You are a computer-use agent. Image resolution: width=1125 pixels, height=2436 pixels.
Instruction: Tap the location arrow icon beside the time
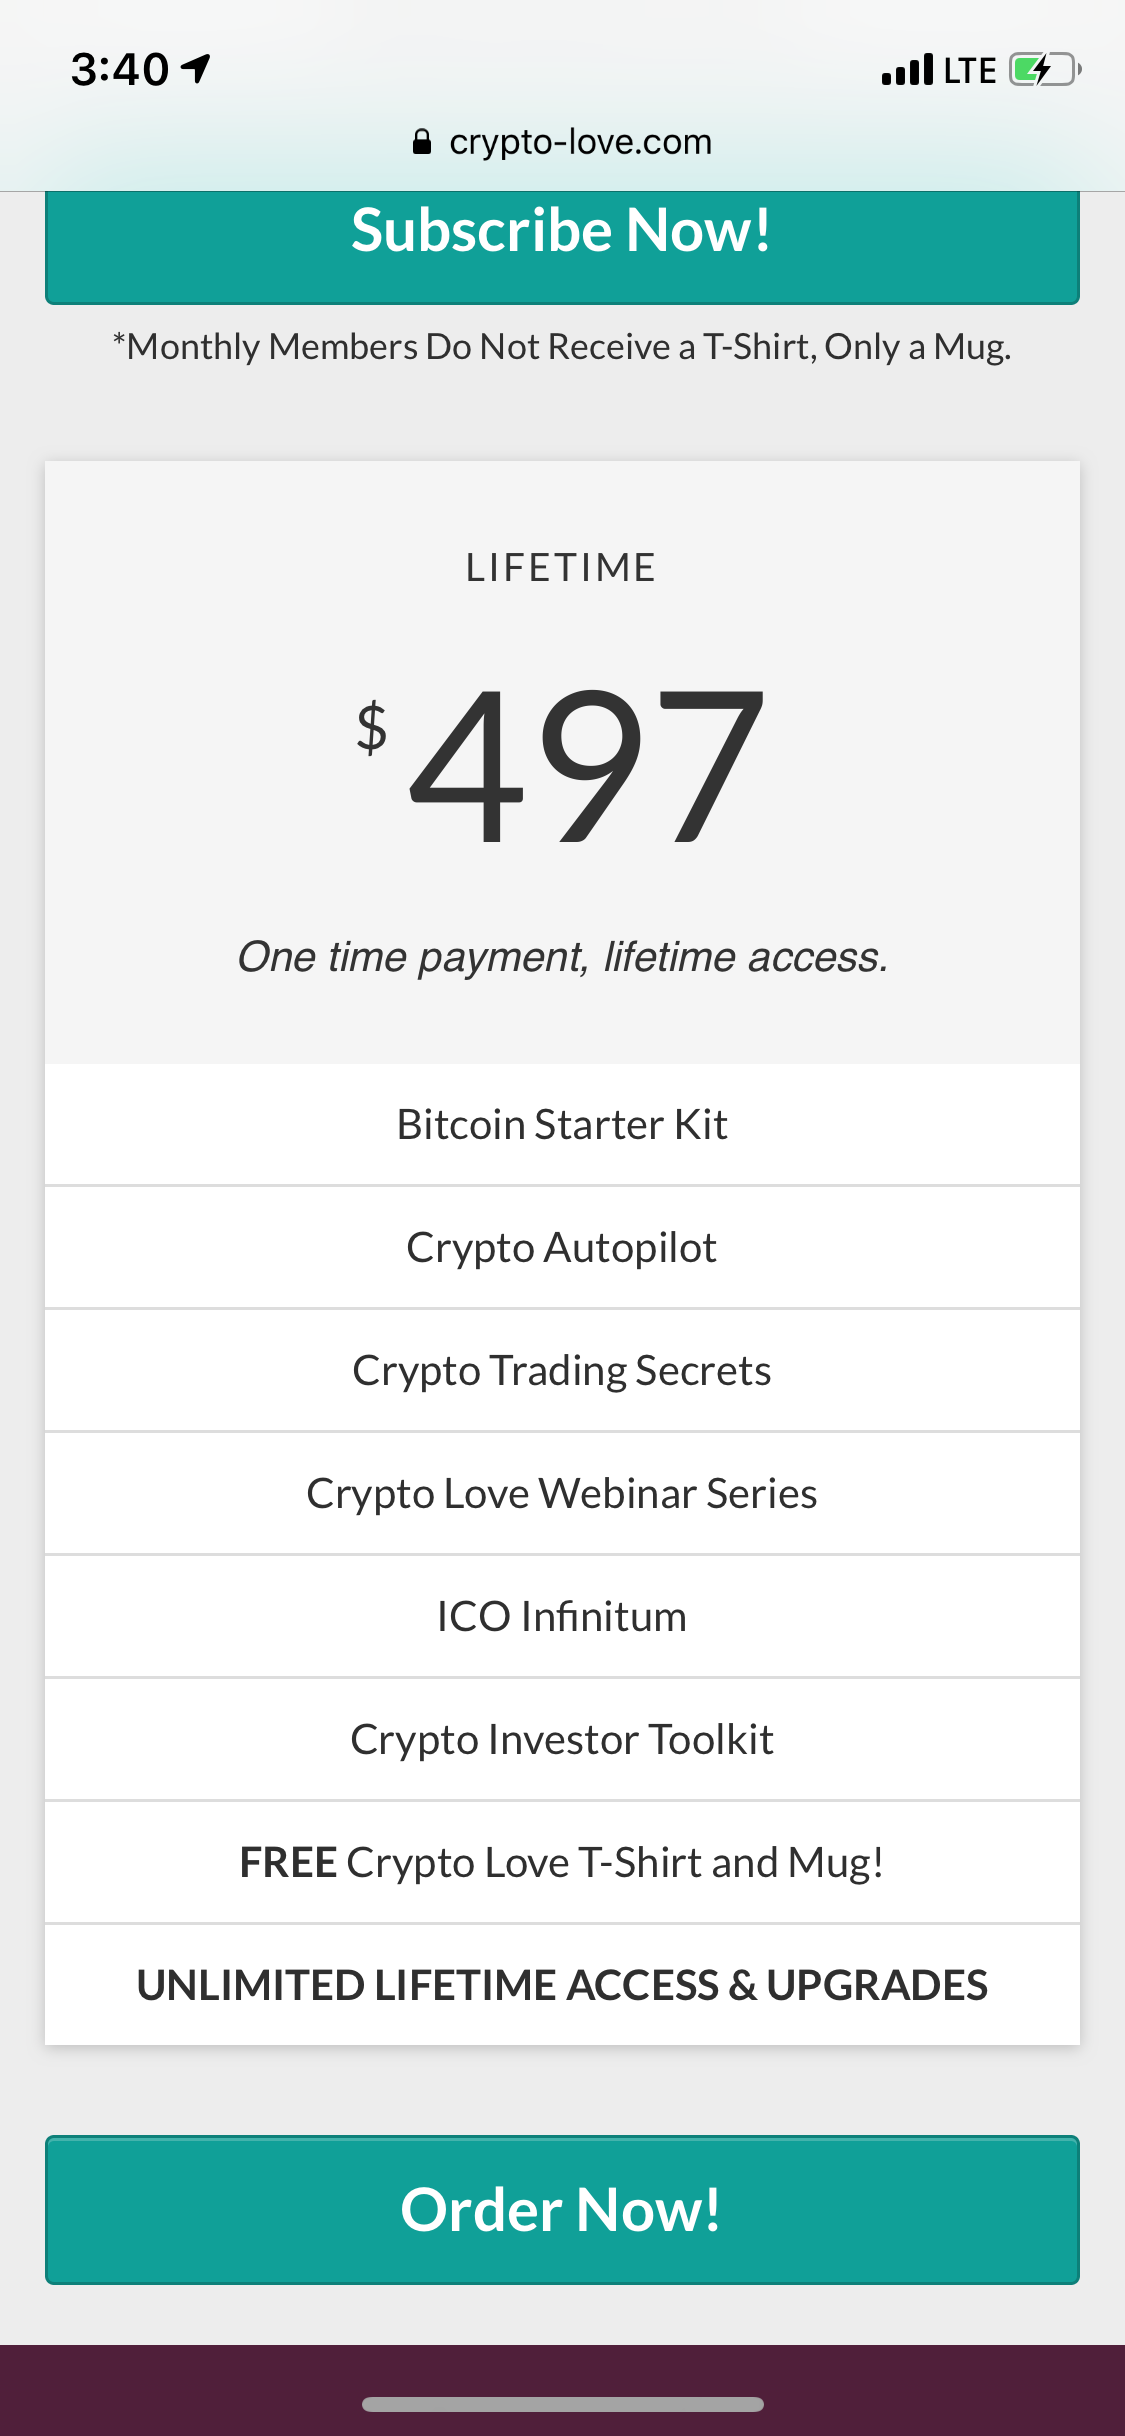click(x=196, y=69)
